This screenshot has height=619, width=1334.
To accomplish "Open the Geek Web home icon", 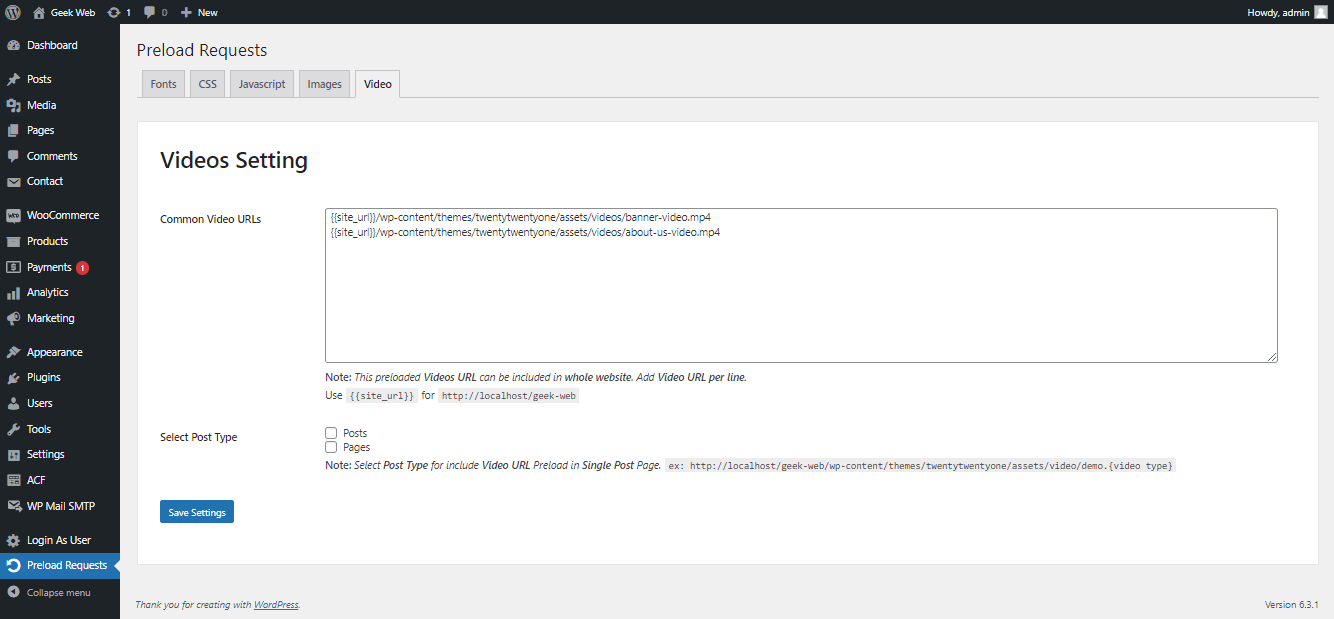I will point(39,12).
